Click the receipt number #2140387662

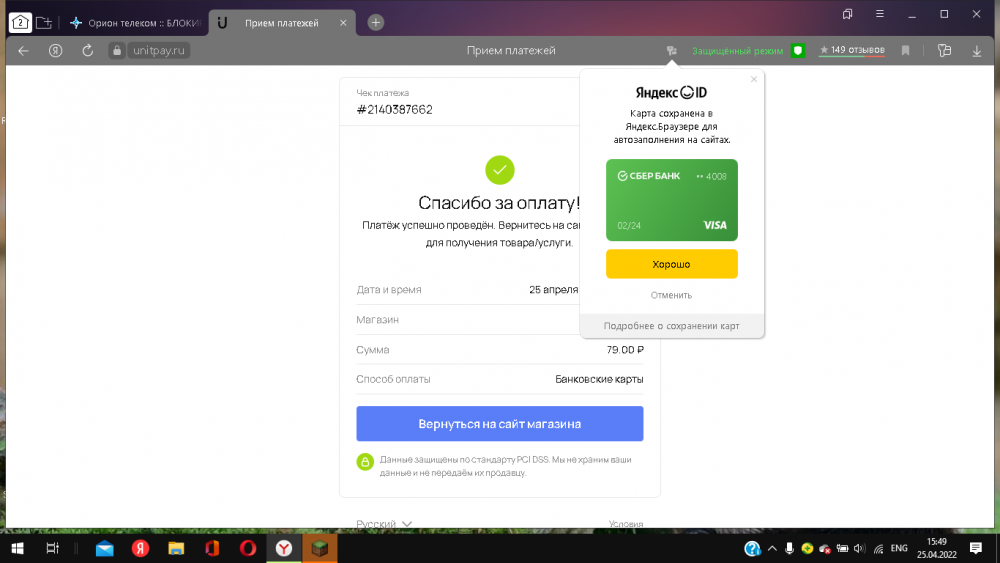394,110
